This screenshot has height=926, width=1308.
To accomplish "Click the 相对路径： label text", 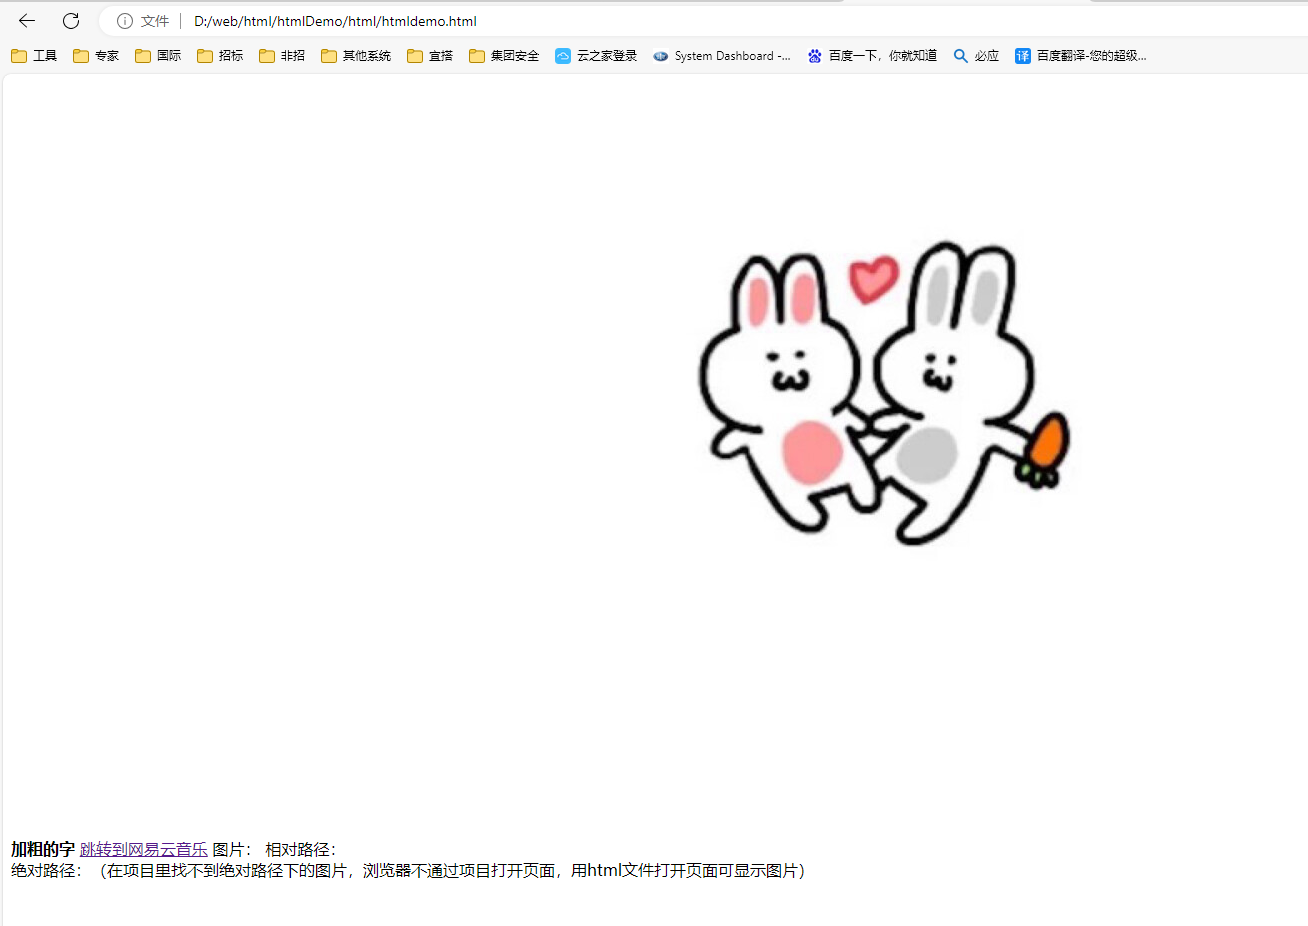I will tap(303, 850).
